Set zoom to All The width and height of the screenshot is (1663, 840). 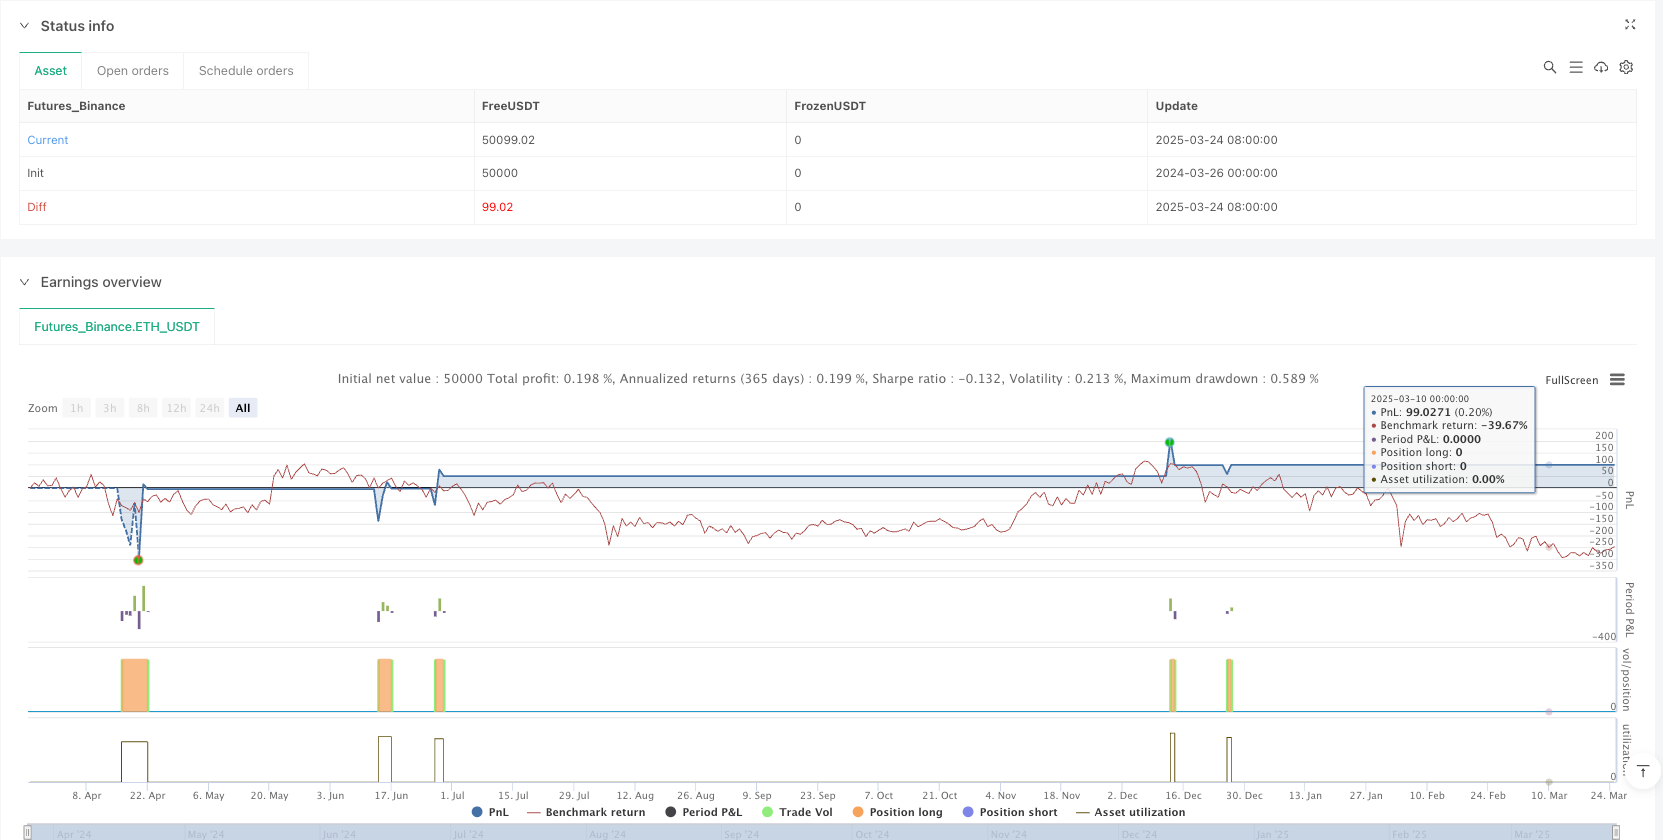pyautogui.click(x=243, y=408)
